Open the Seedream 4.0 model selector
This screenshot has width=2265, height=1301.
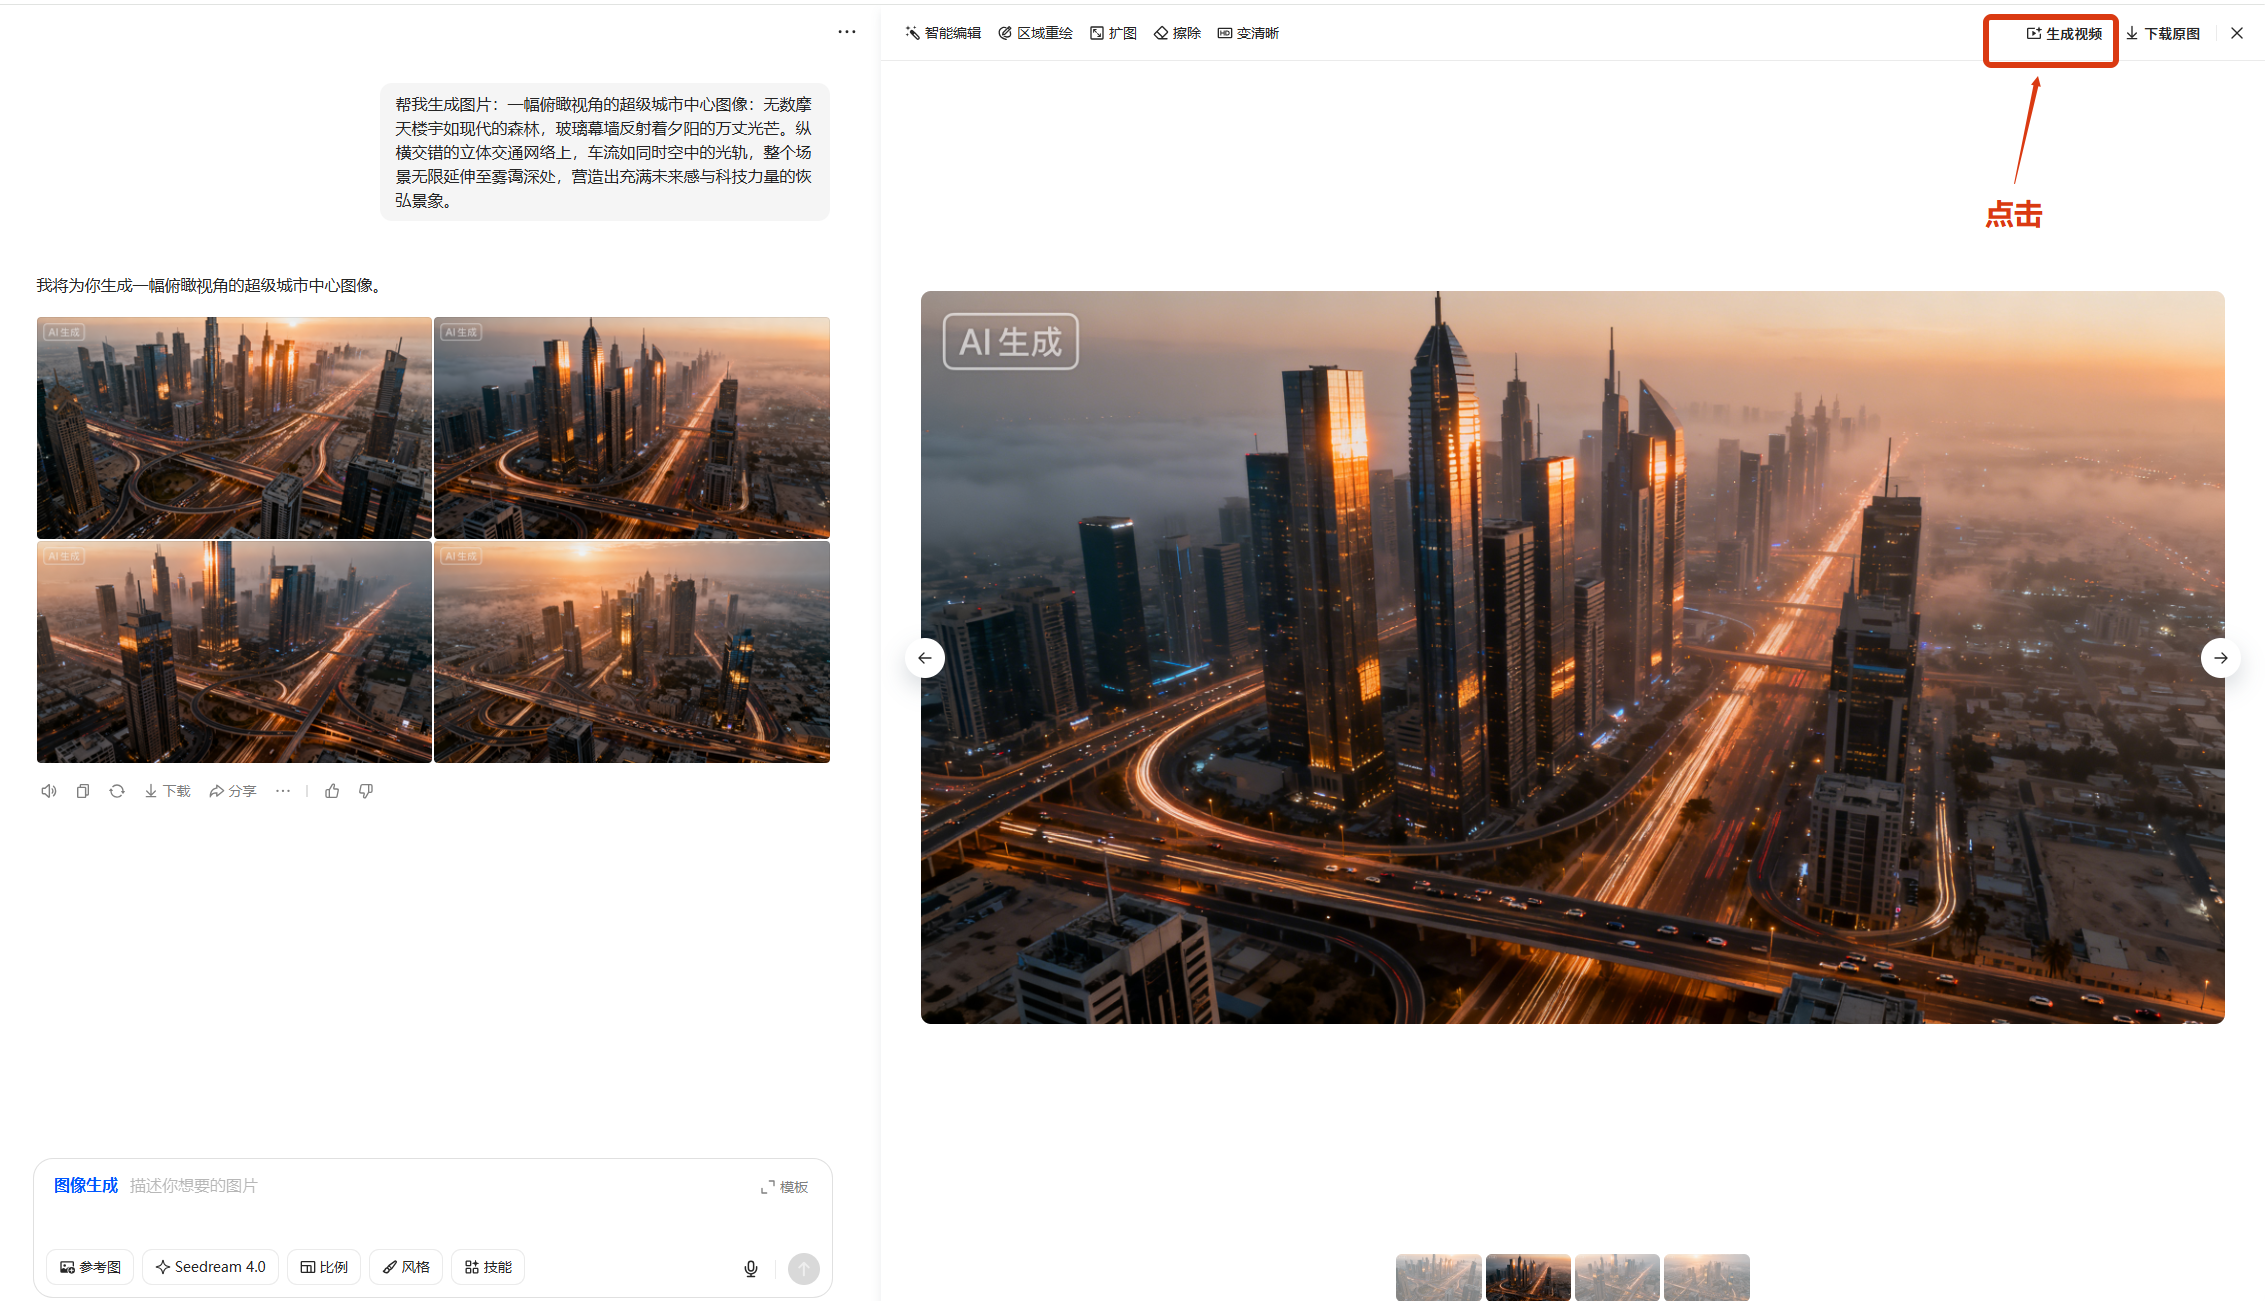[210, 1267]
